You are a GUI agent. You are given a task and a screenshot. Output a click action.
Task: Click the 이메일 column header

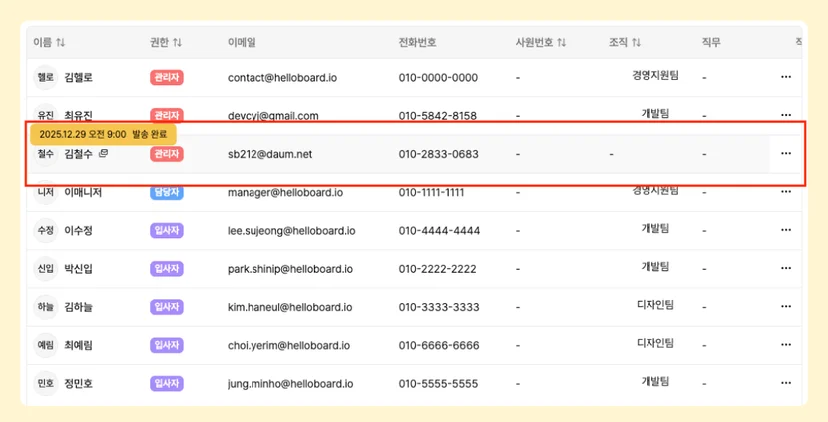point(242,42)
